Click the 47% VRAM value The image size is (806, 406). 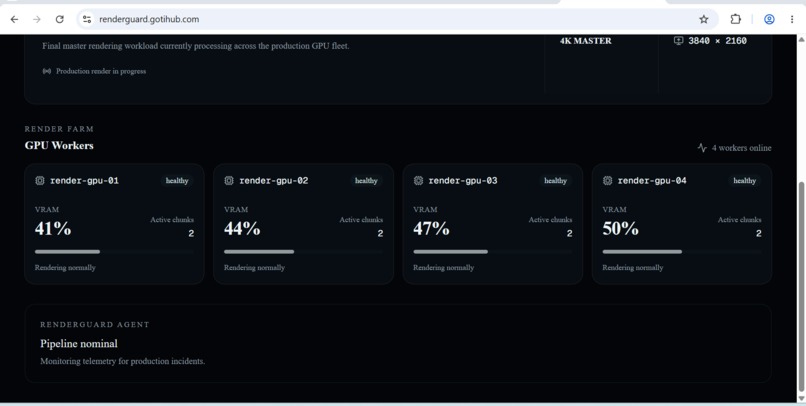coord(431,229)
